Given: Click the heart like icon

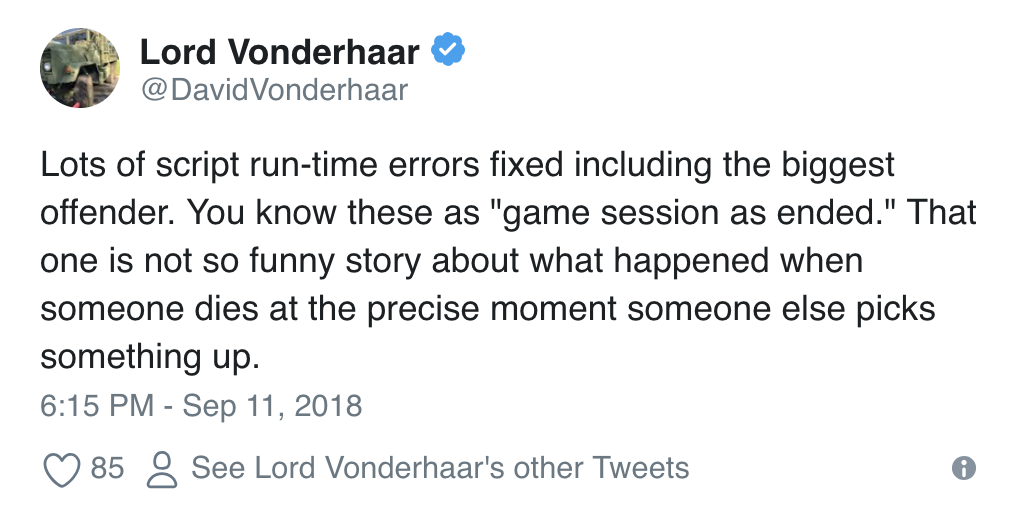Looking at the screenshot, I should (x=61, y=468).
